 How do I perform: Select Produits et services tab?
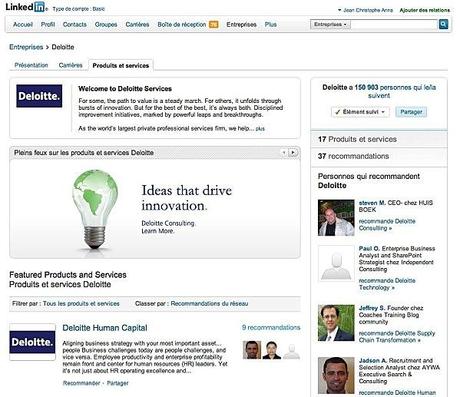pos(121,66)
